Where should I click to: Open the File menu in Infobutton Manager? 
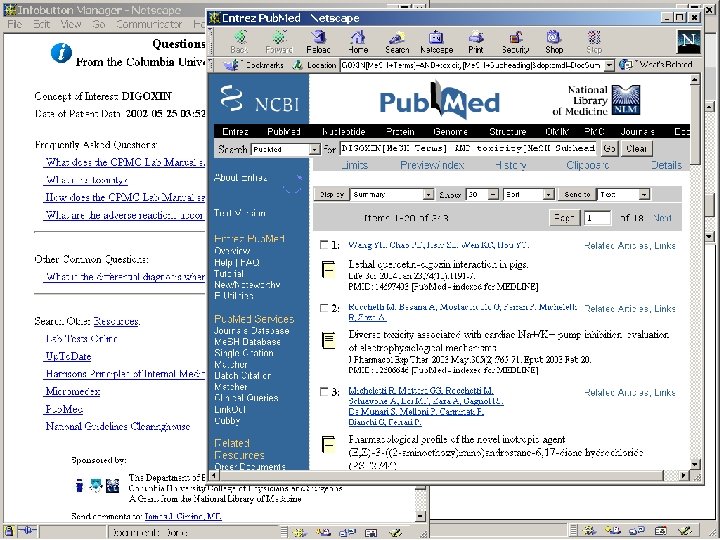coord(15,24)
